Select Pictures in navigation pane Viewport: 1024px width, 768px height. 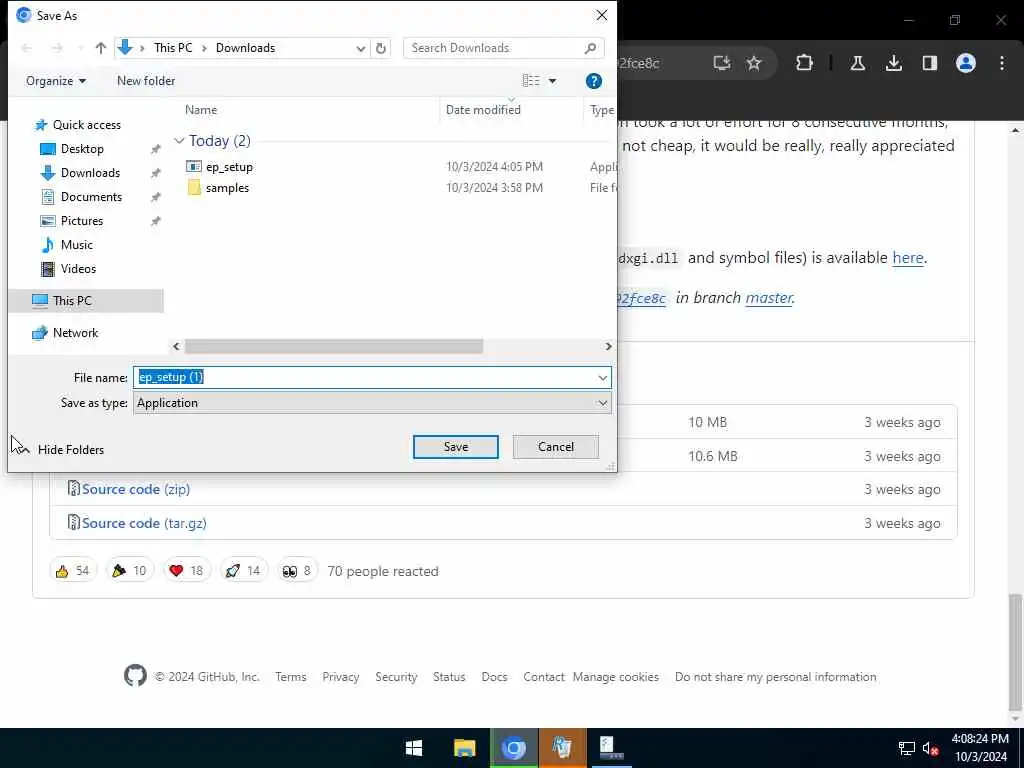(x=82, y=221)
